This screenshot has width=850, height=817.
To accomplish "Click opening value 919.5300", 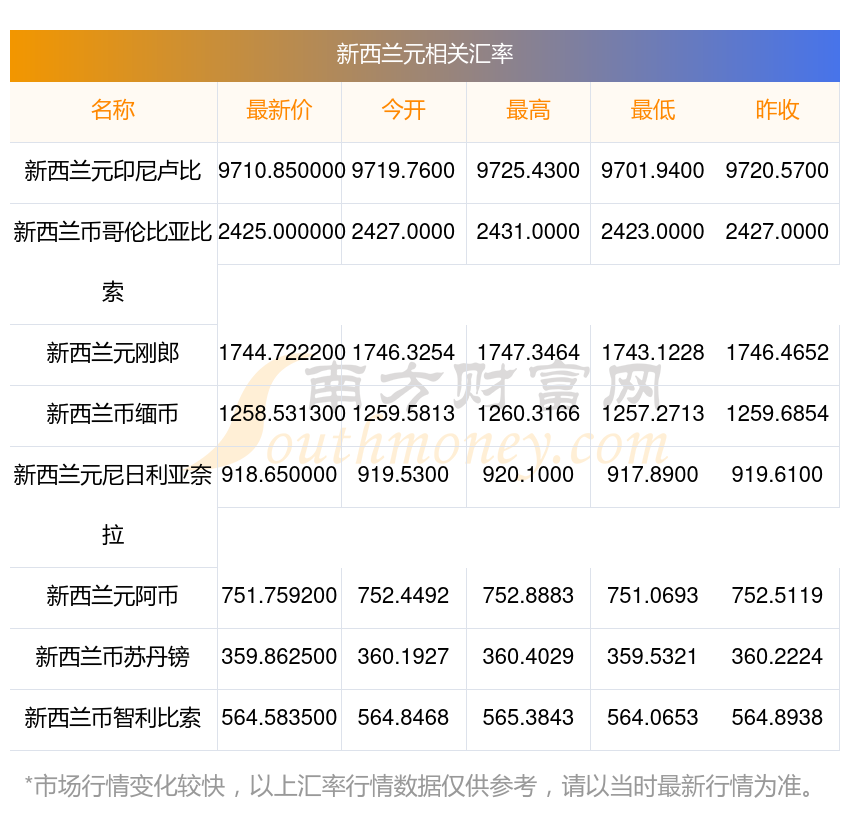I will [x=403, y=475].
